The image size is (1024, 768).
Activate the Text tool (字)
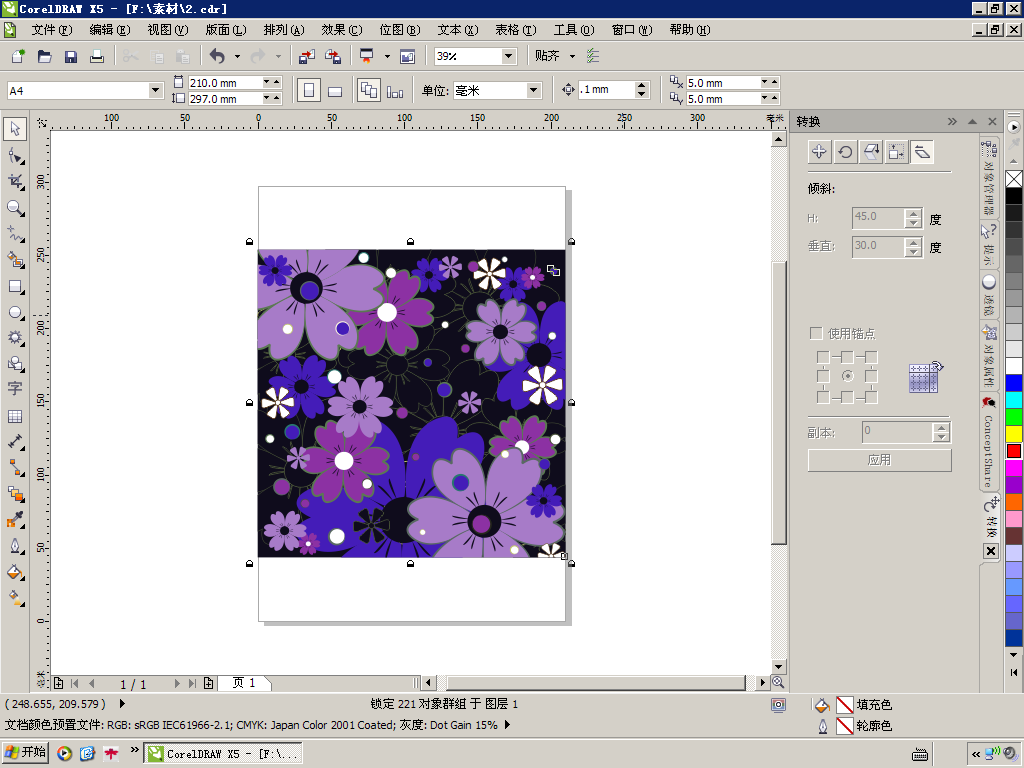click(15, 389)
